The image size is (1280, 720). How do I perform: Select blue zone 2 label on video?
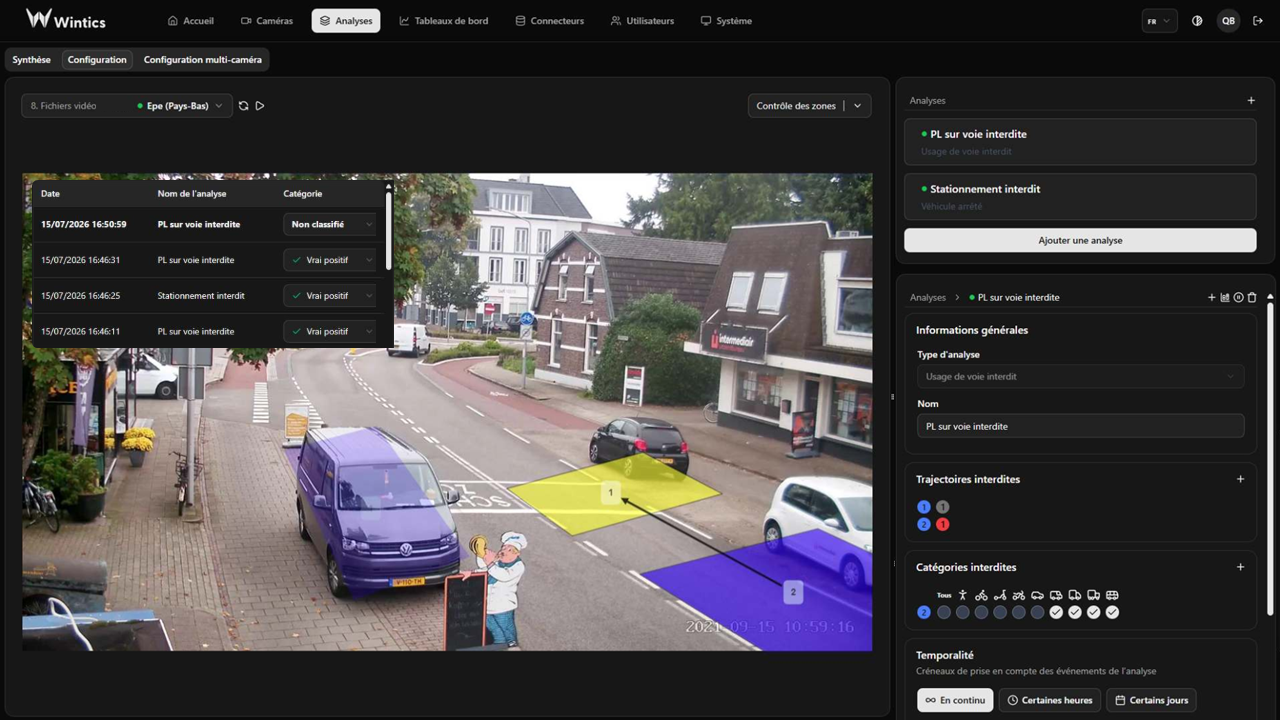(793, 592)
